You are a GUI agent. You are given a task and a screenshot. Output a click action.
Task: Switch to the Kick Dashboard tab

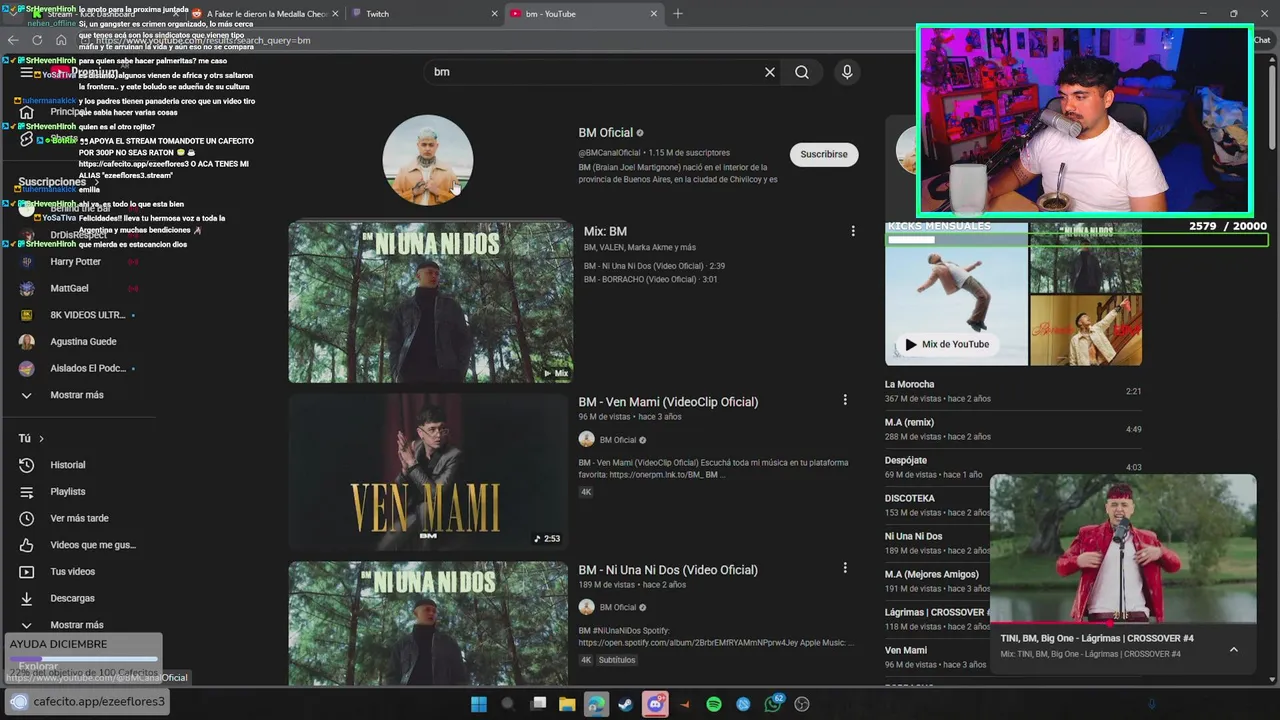click(105, 14)
